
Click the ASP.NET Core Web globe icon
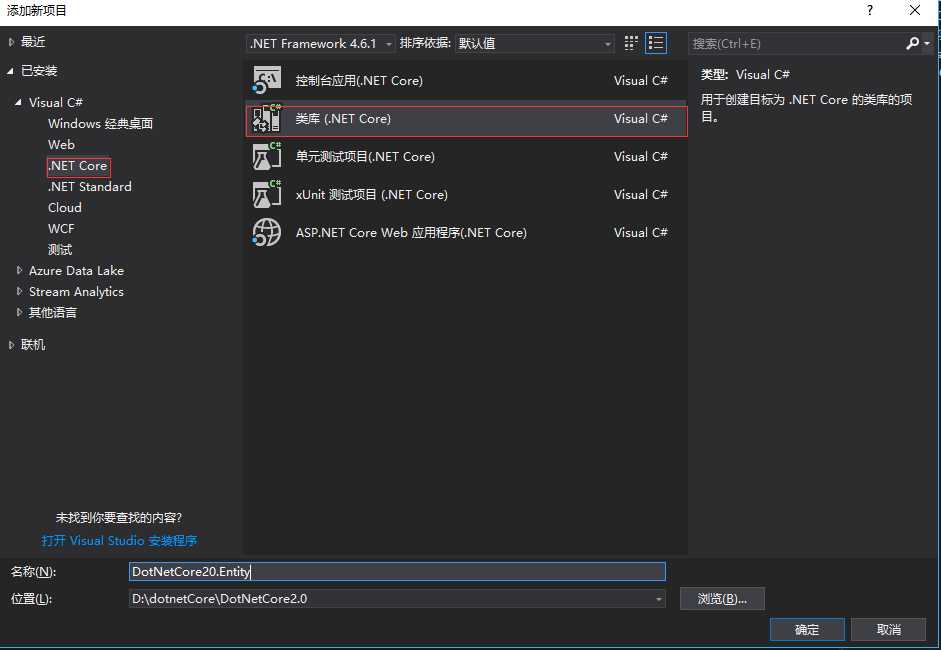click(266, 232)
